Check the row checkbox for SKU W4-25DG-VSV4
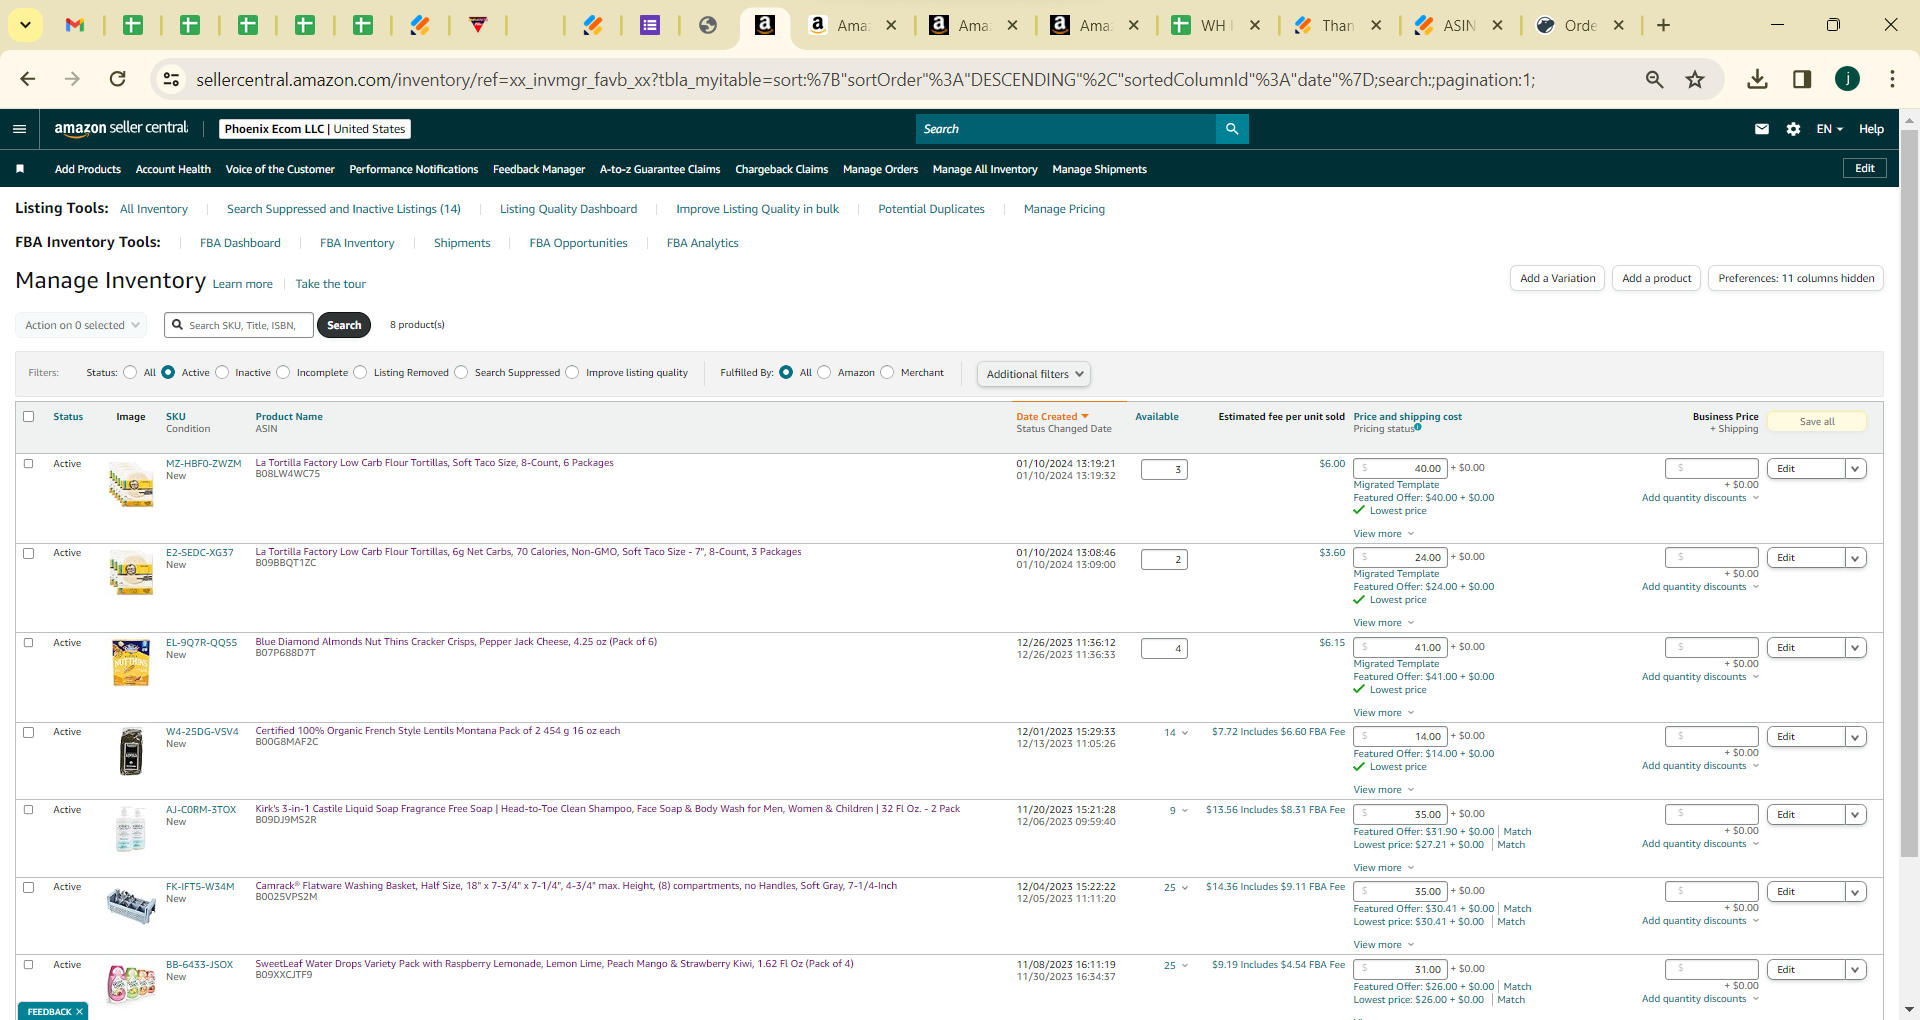The width and height of the screenshot is (1920, 1020). 28,732
